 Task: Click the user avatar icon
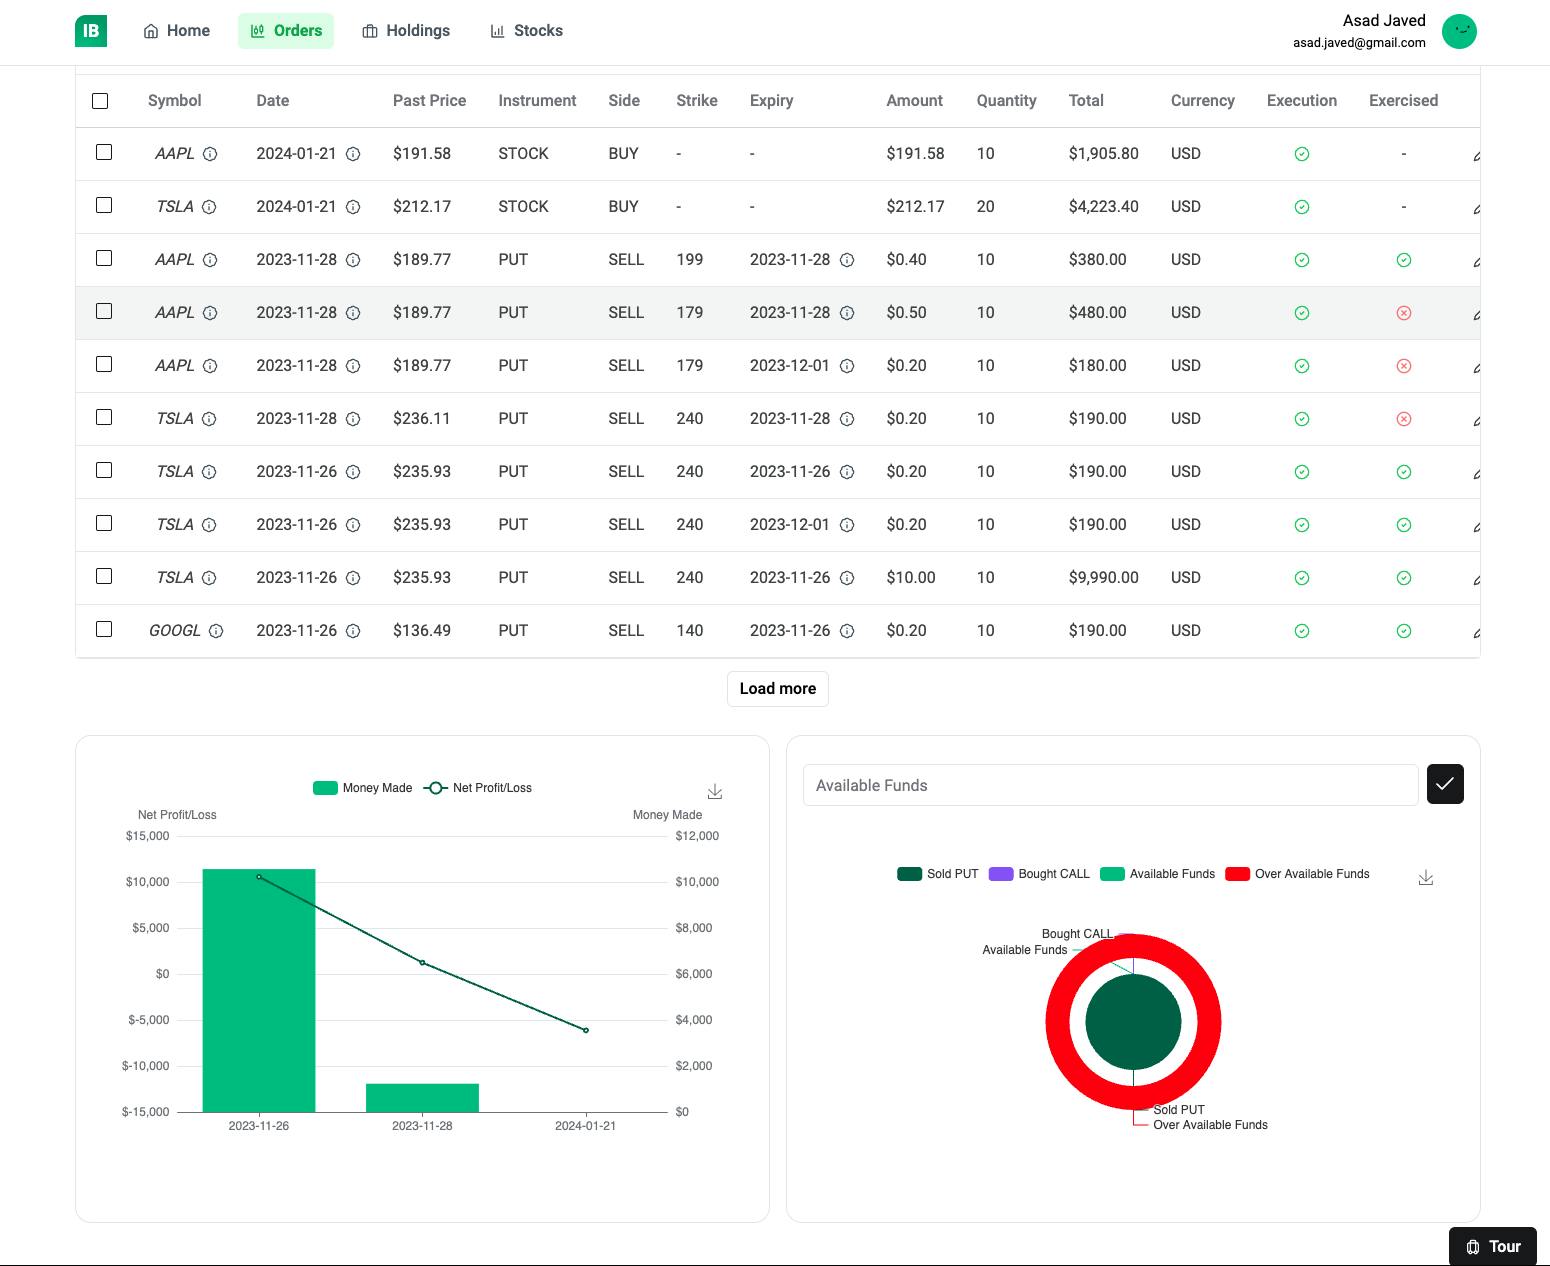[x=1459, y=31]
